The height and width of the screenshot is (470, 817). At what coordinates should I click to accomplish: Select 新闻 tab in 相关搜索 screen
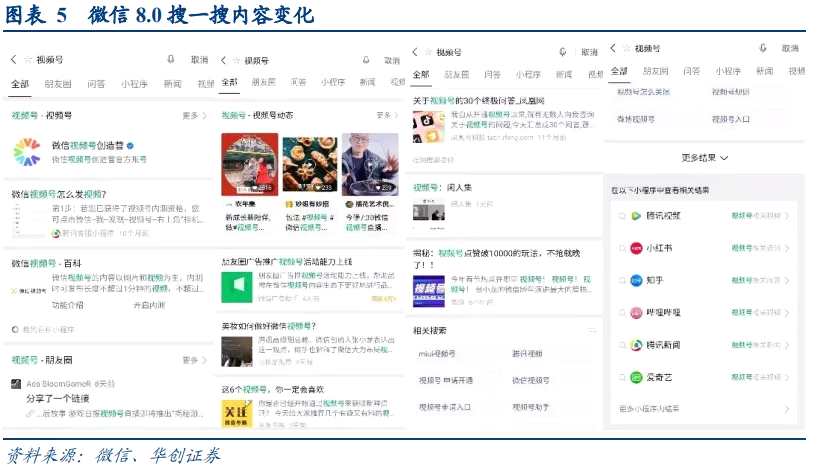pyautogui.click(x=564, y=75)
